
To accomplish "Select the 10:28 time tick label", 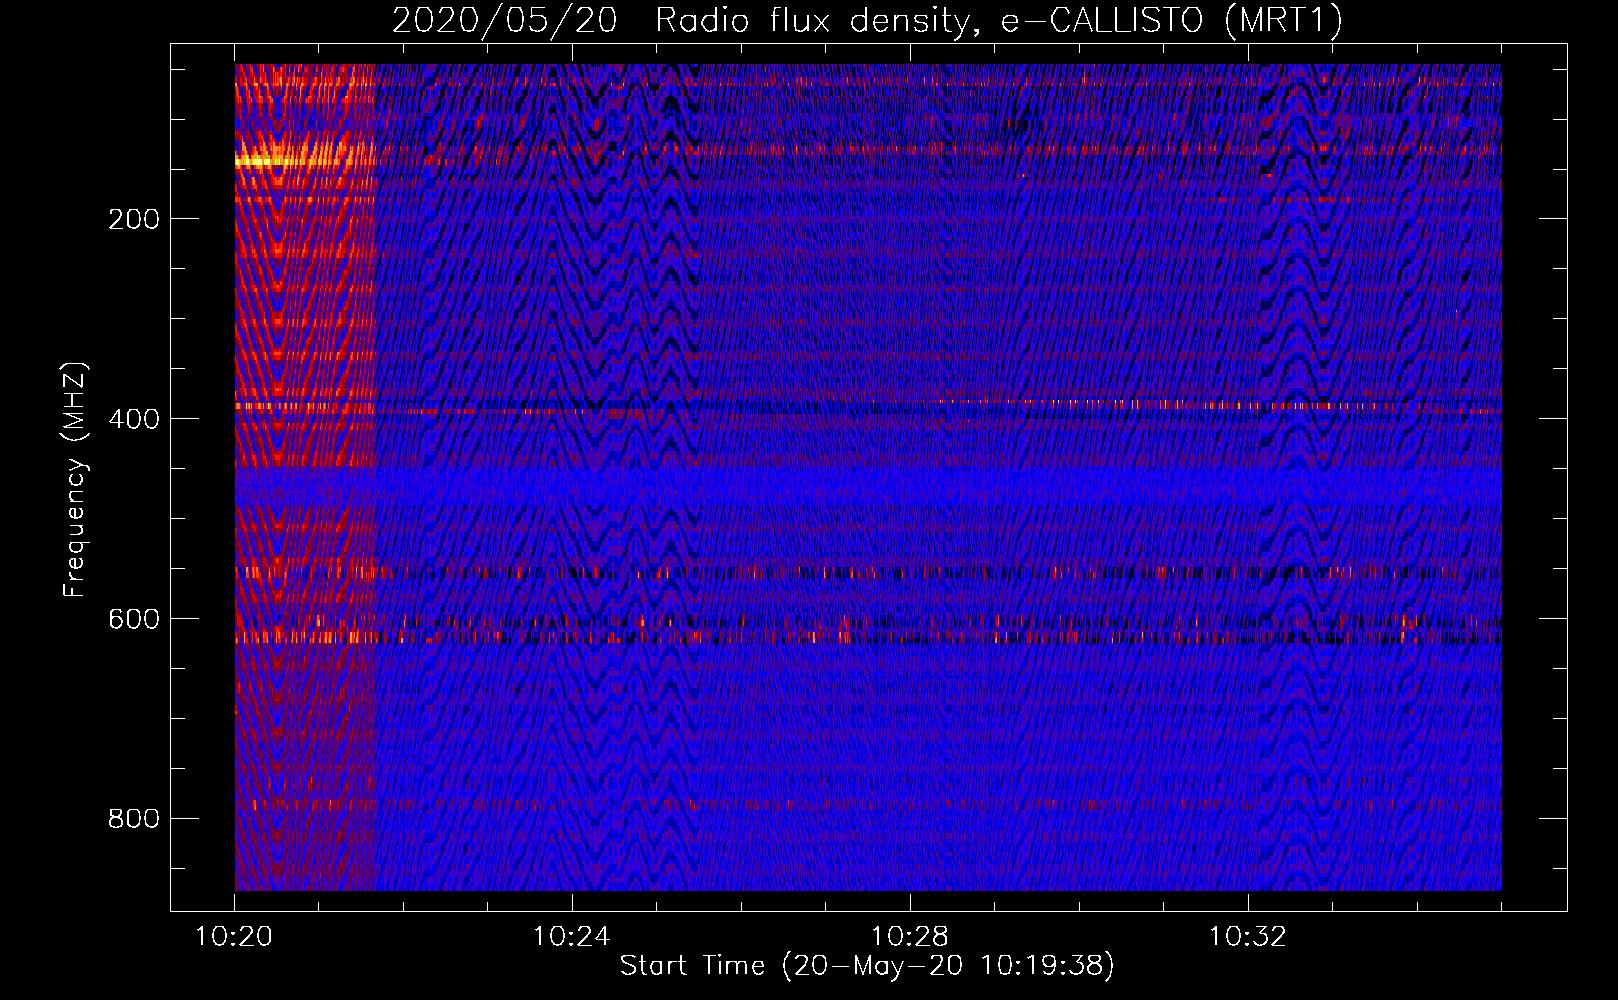I will coord(910,937).
